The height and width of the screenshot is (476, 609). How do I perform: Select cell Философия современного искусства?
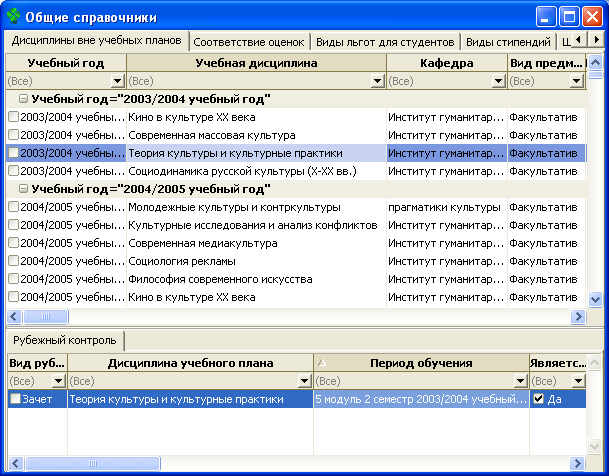coord(256,279)
